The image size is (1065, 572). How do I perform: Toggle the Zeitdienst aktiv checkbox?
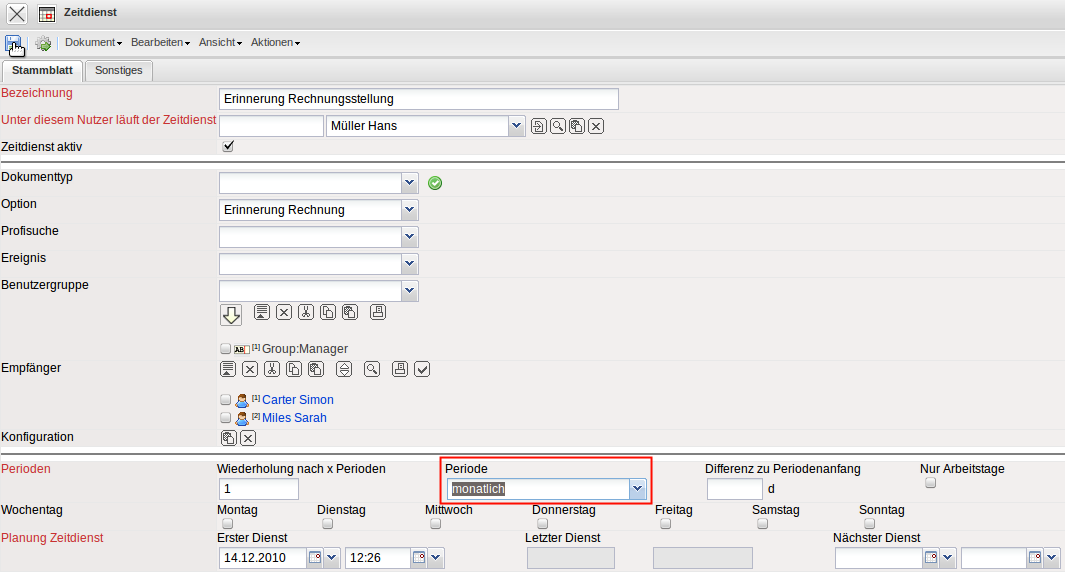click(x=228, y=146)
